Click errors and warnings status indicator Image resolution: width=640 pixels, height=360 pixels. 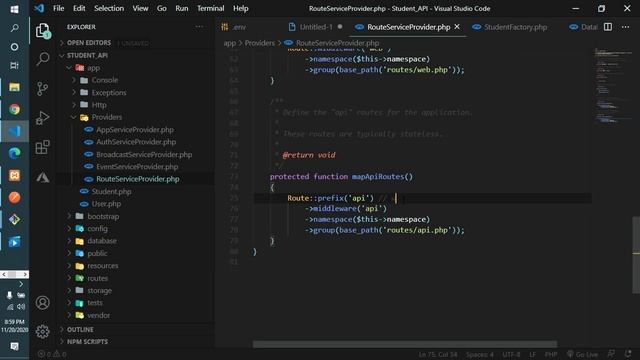click(x=52, y=354)
